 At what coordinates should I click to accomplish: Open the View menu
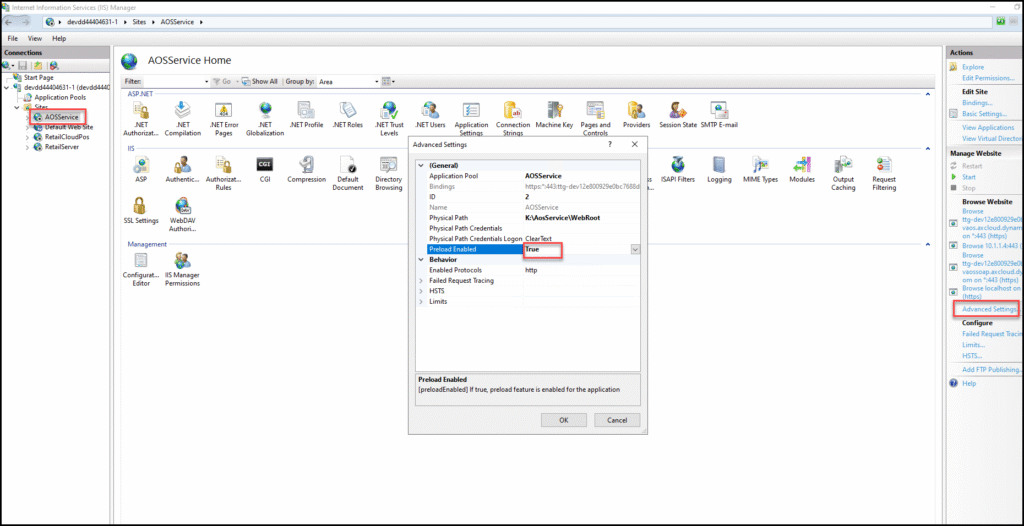(35, 39)
